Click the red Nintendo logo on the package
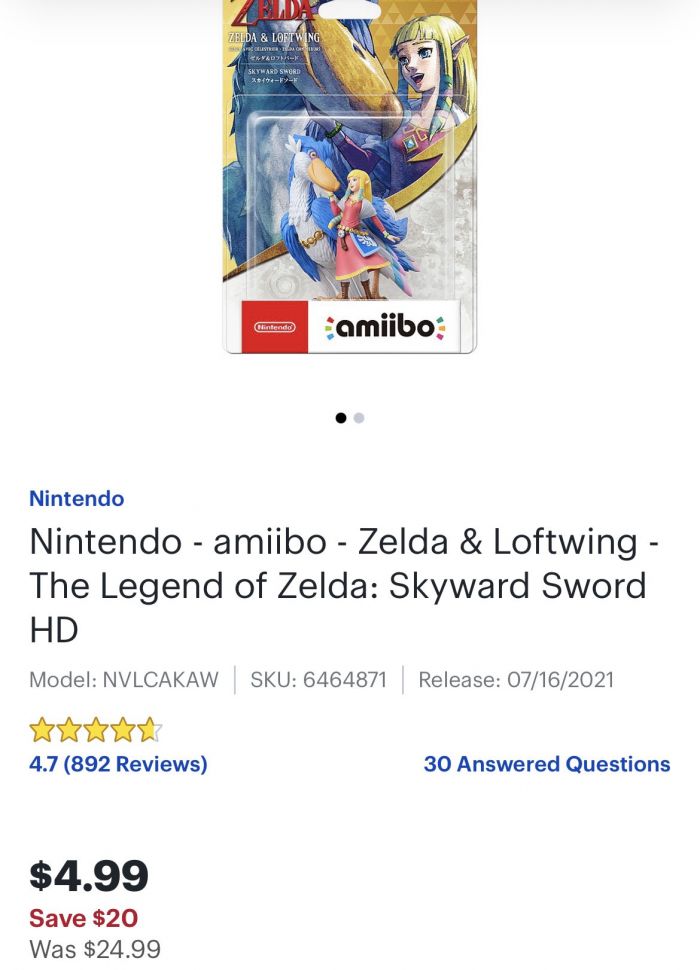This screenshot has height=970, width=700. click(x=275, y=327)
